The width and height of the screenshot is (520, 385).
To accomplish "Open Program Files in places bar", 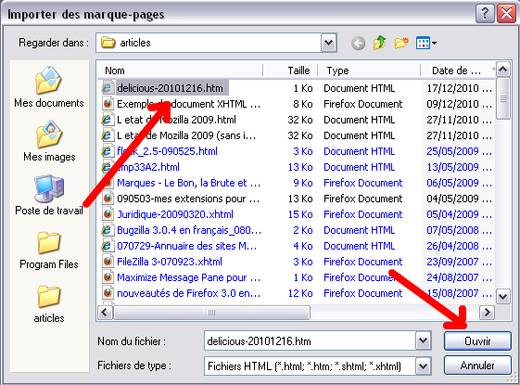I will coord(49,250).
